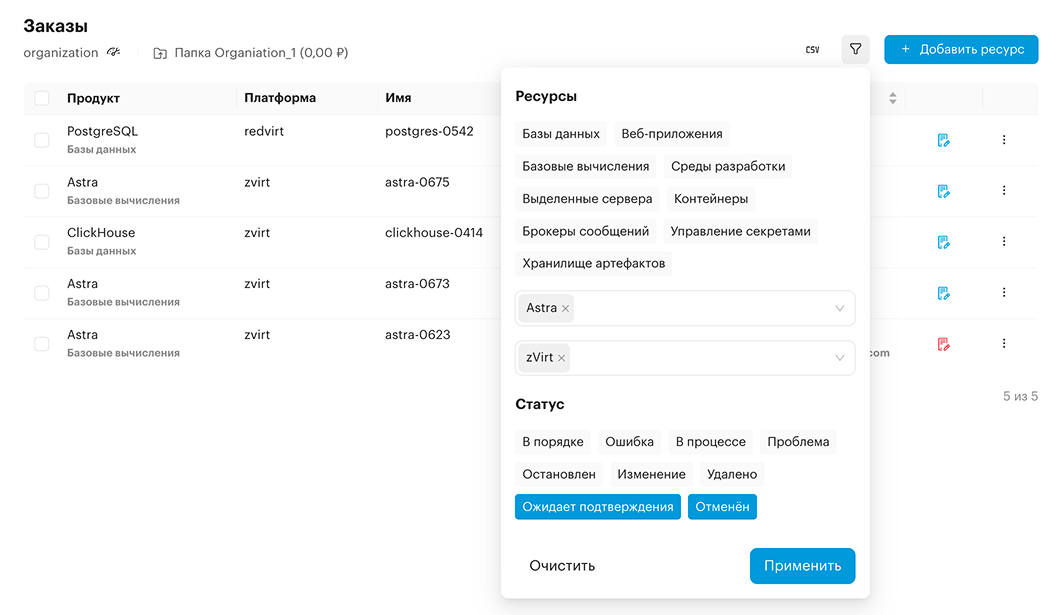Filter by Базовые вычисления resource chip

coord(585,167)
